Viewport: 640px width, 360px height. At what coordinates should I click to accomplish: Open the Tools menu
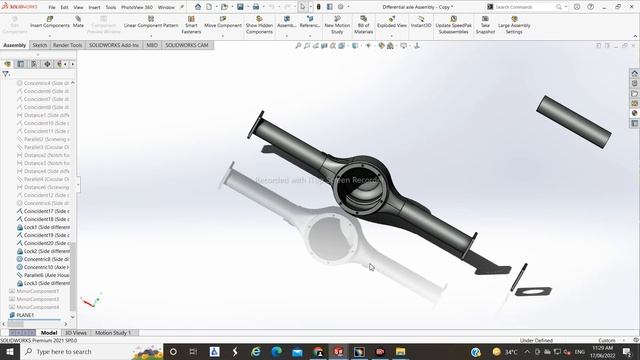111,7
